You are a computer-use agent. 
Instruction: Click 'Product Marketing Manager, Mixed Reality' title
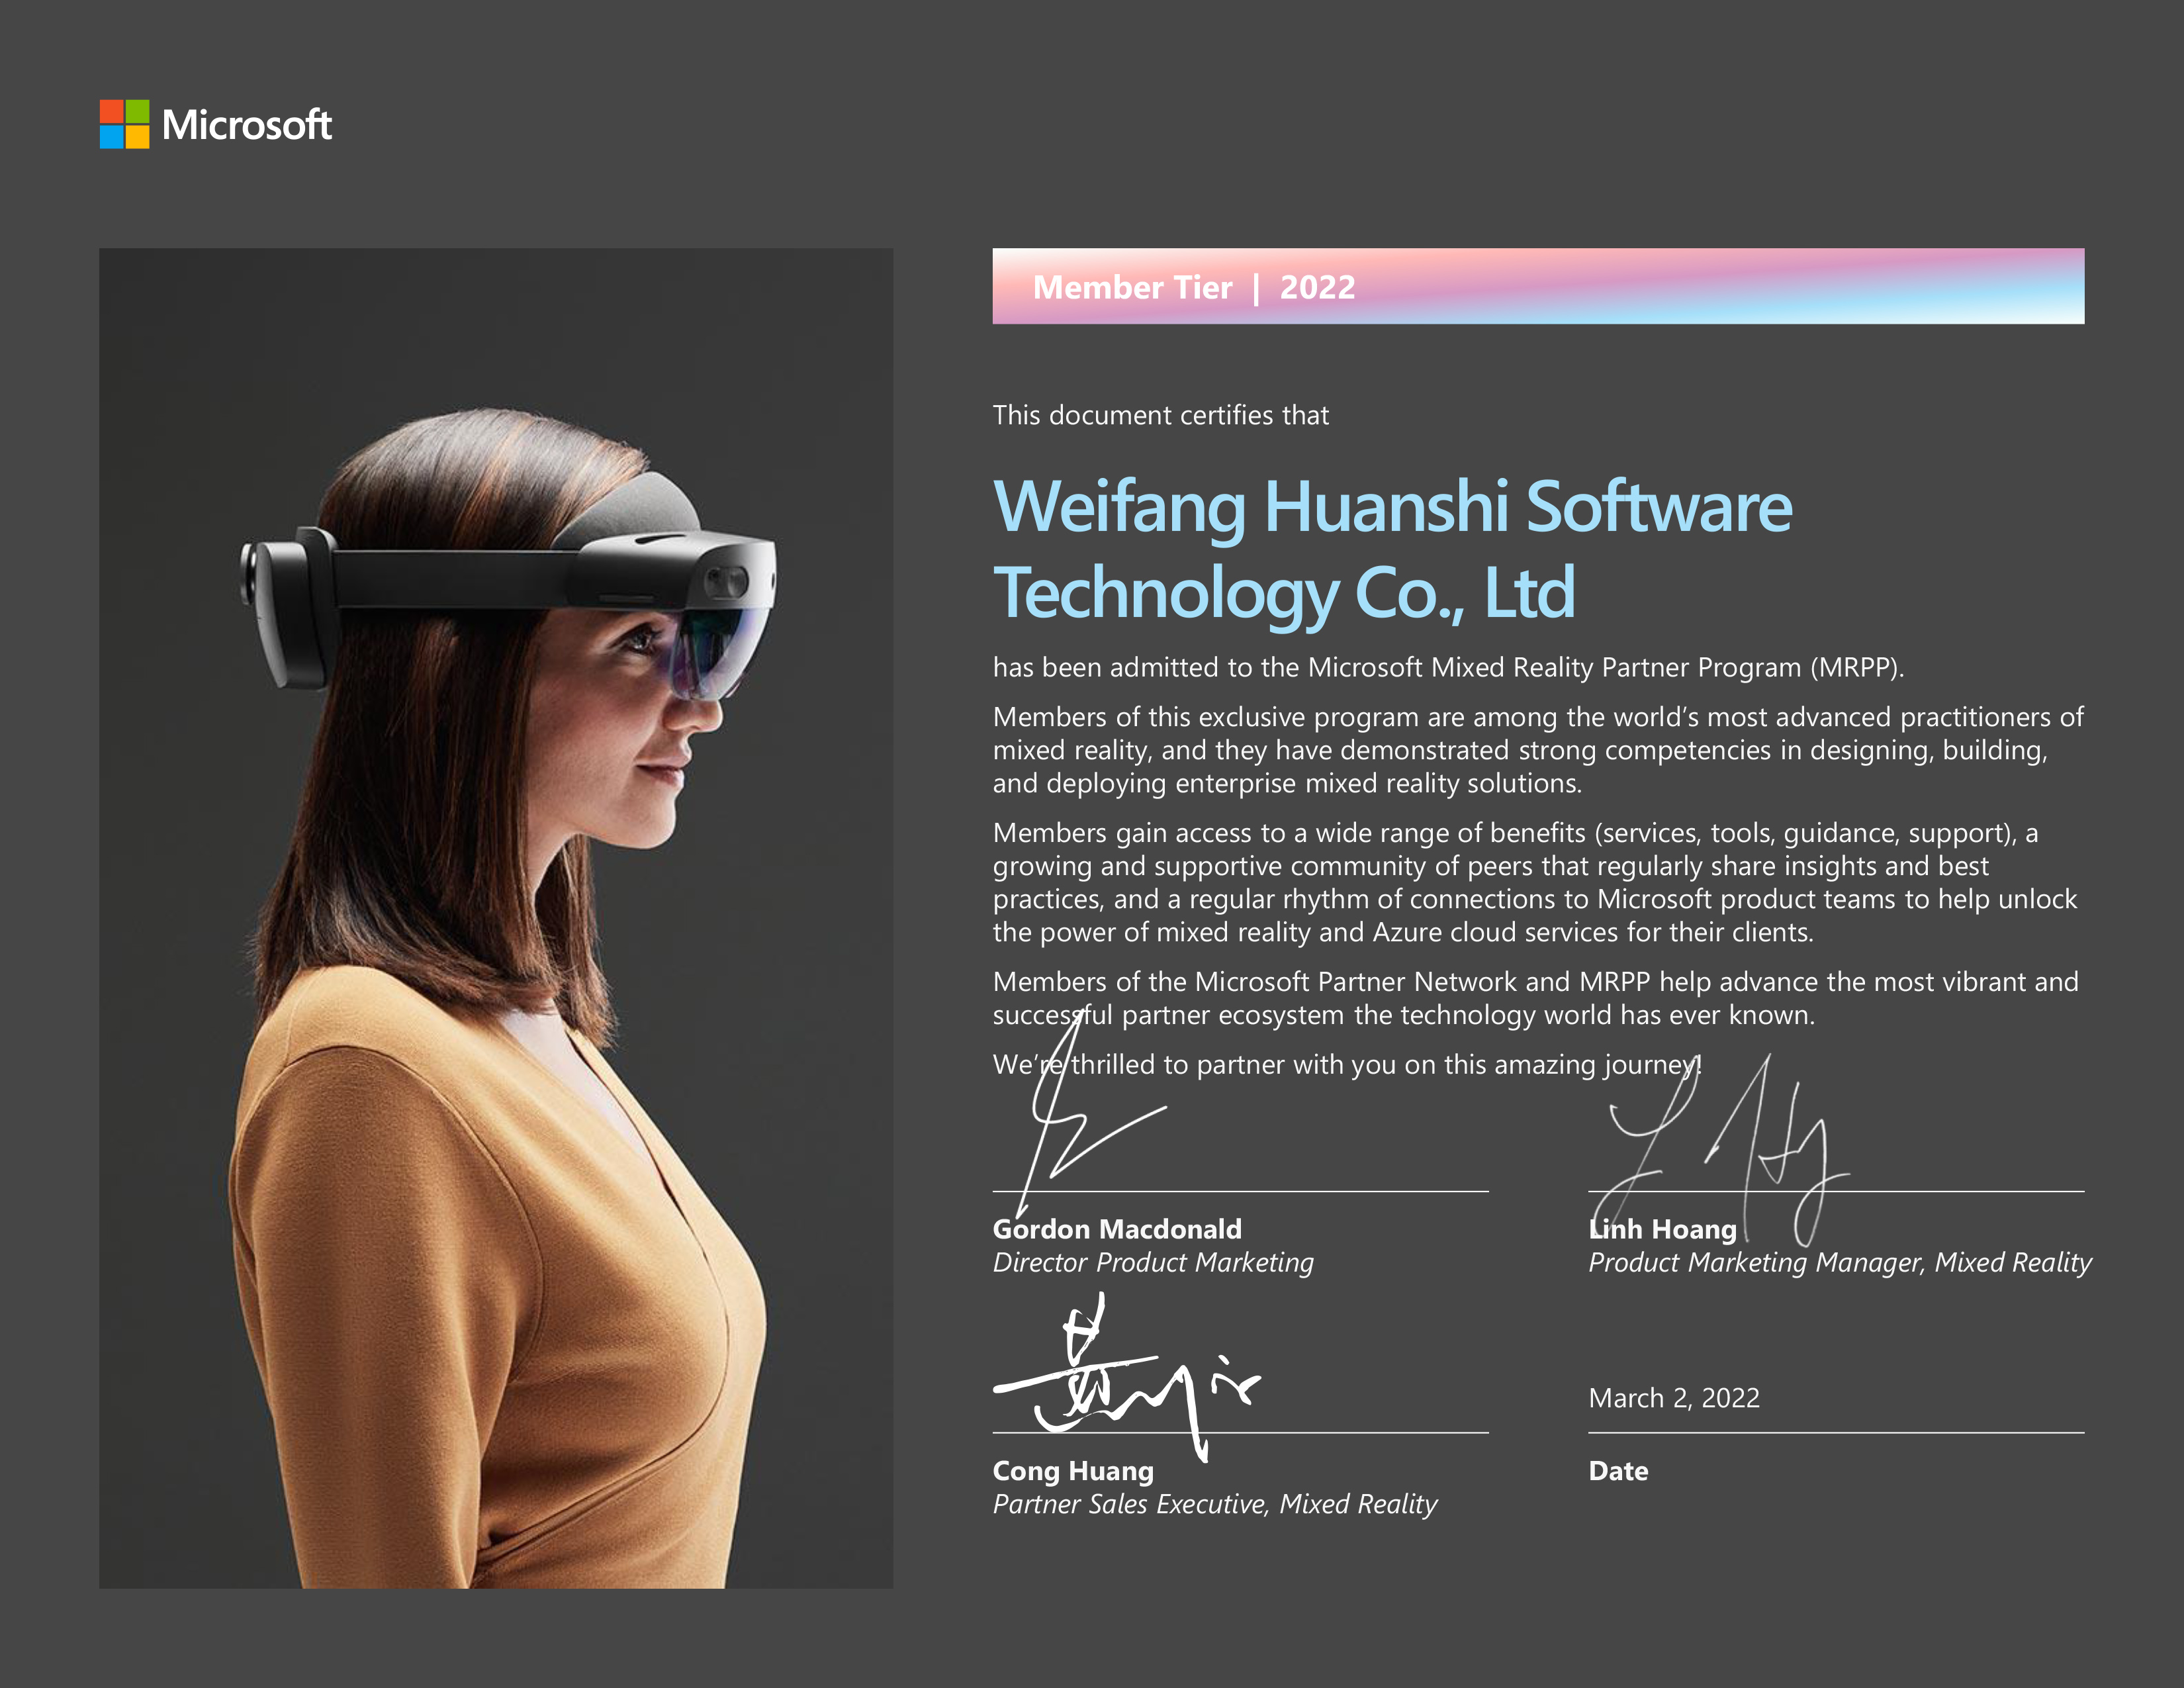click(x=1840, y=1263)
